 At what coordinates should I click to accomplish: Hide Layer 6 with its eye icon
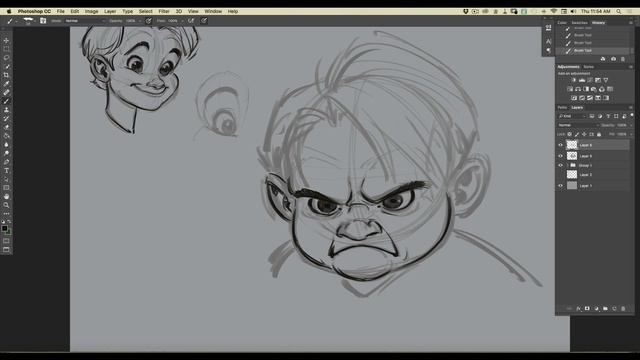tap(560, 145)
